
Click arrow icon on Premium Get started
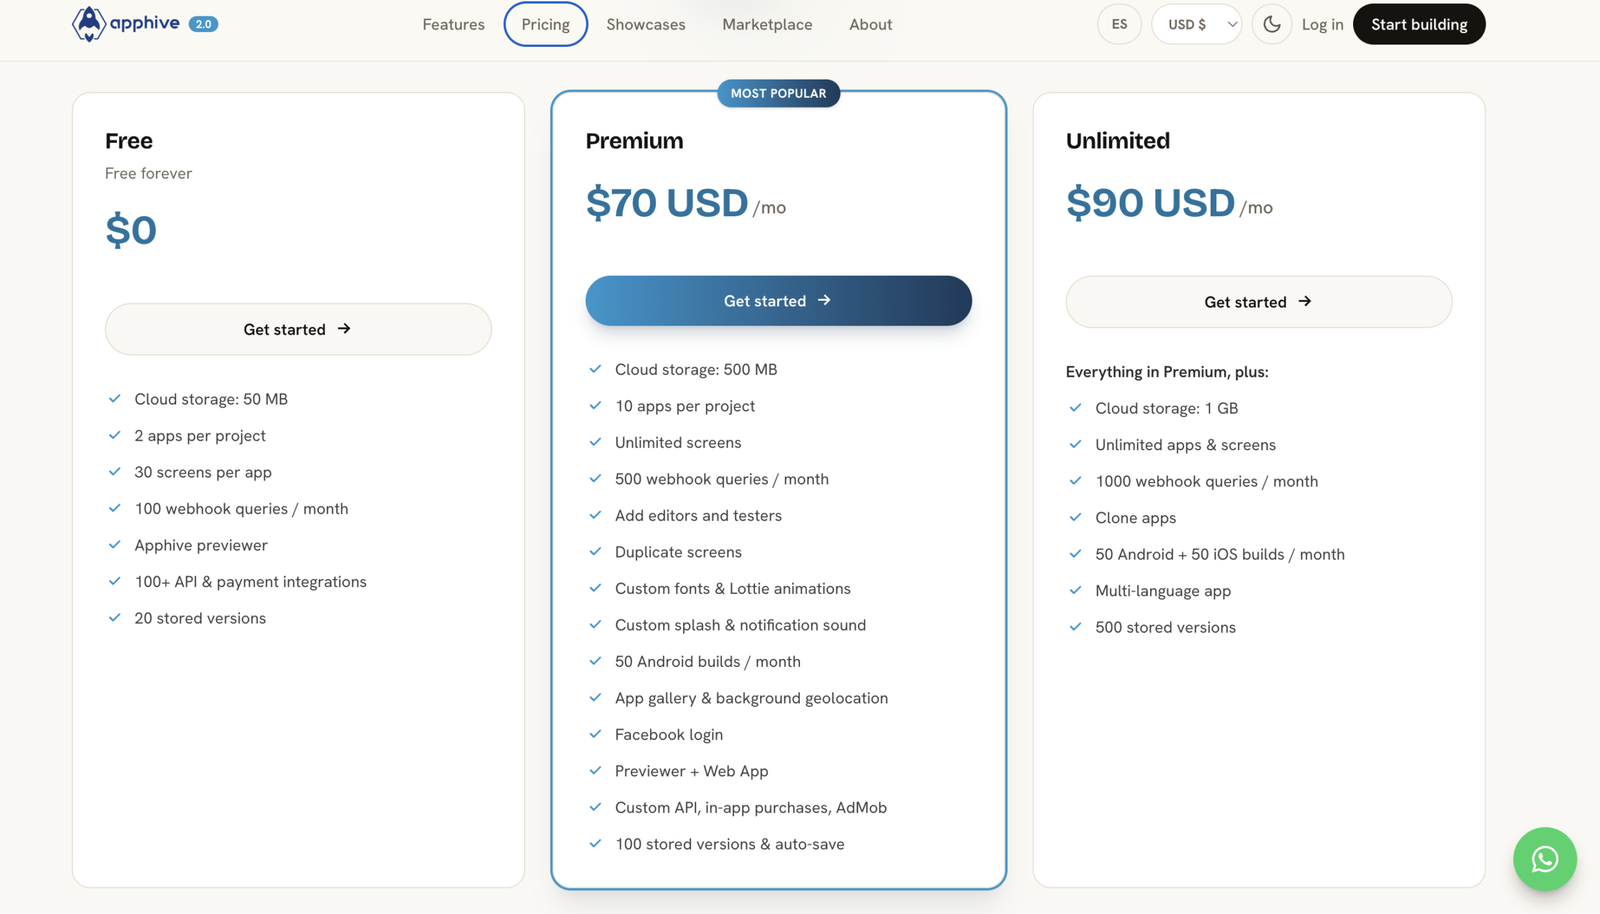tap(824, 300)
